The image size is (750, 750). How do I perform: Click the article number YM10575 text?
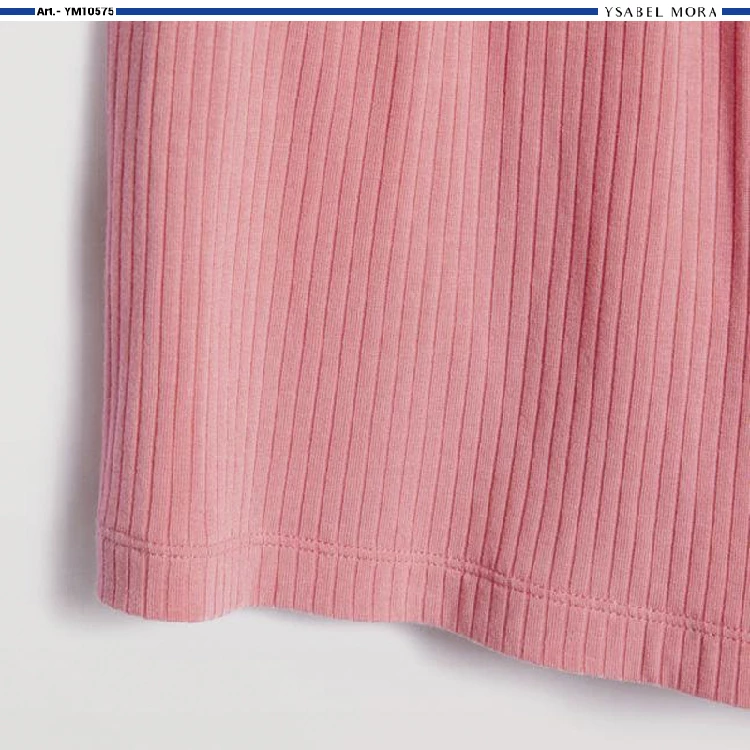(90, 12)
